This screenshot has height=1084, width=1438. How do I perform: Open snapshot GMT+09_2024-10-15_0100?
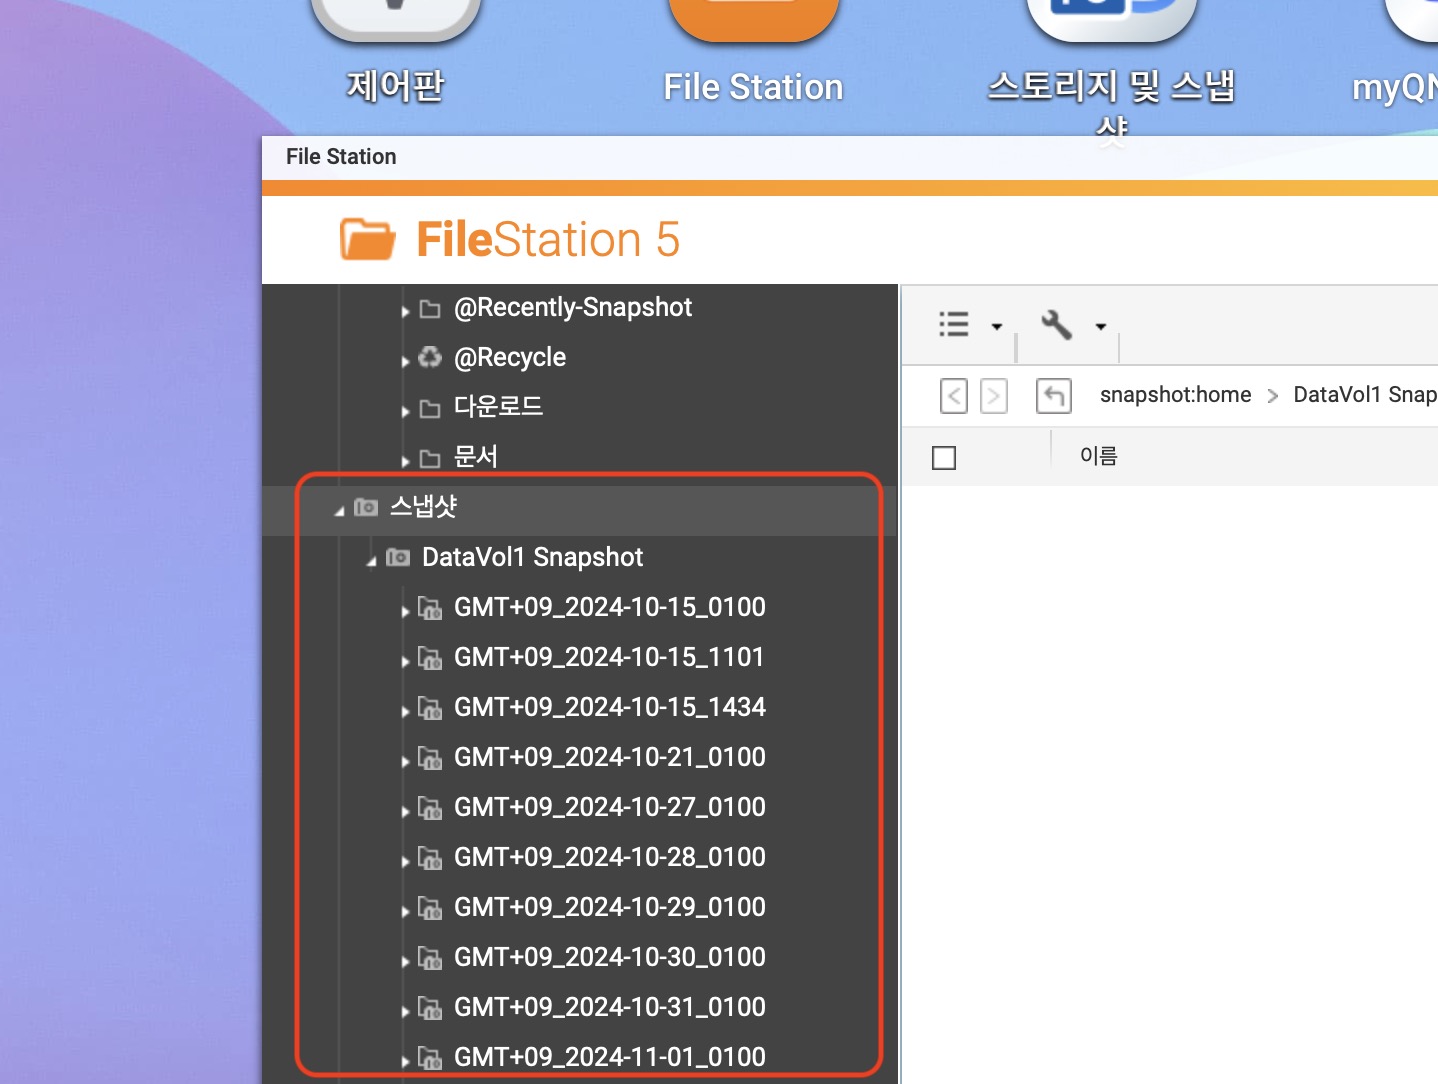coord(610,607)
